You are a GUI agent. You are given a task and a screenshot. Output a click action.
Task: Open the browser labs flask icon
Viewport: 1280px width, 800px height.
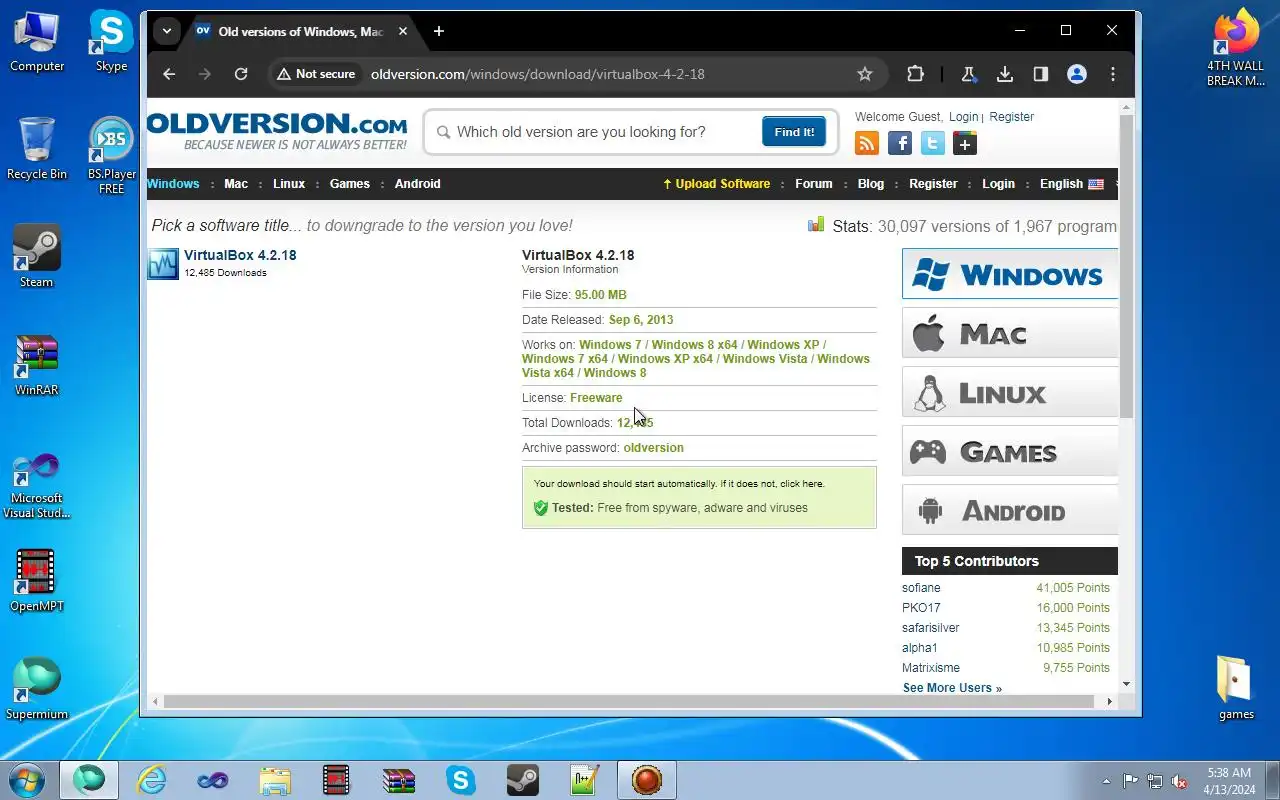(x=968, y=74)
